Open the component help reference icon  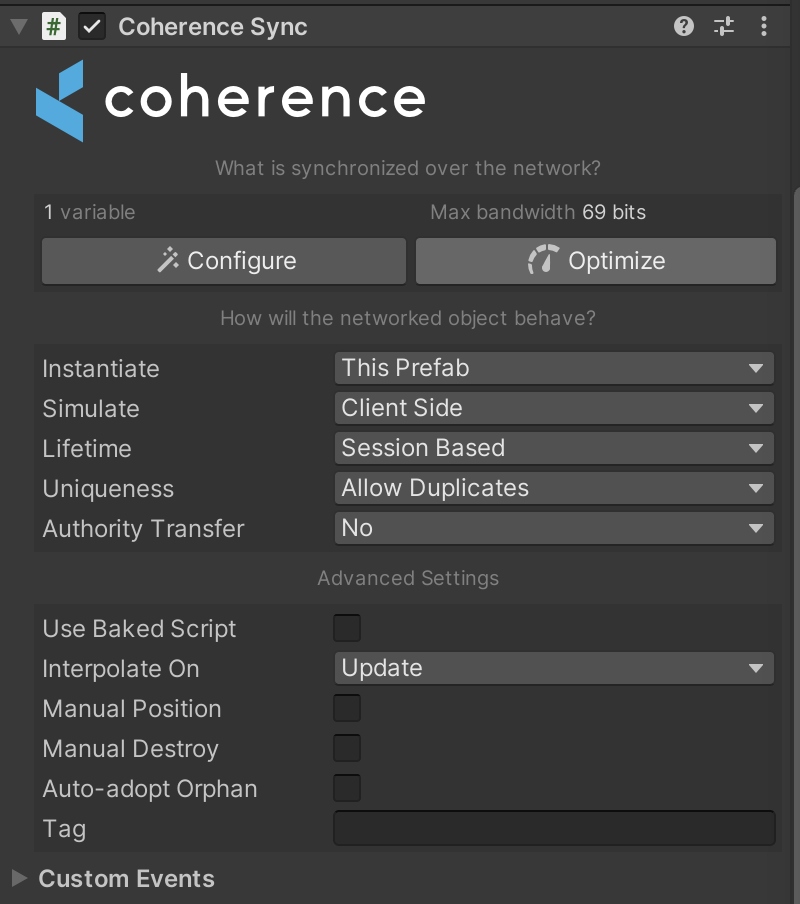click(684, 27)
